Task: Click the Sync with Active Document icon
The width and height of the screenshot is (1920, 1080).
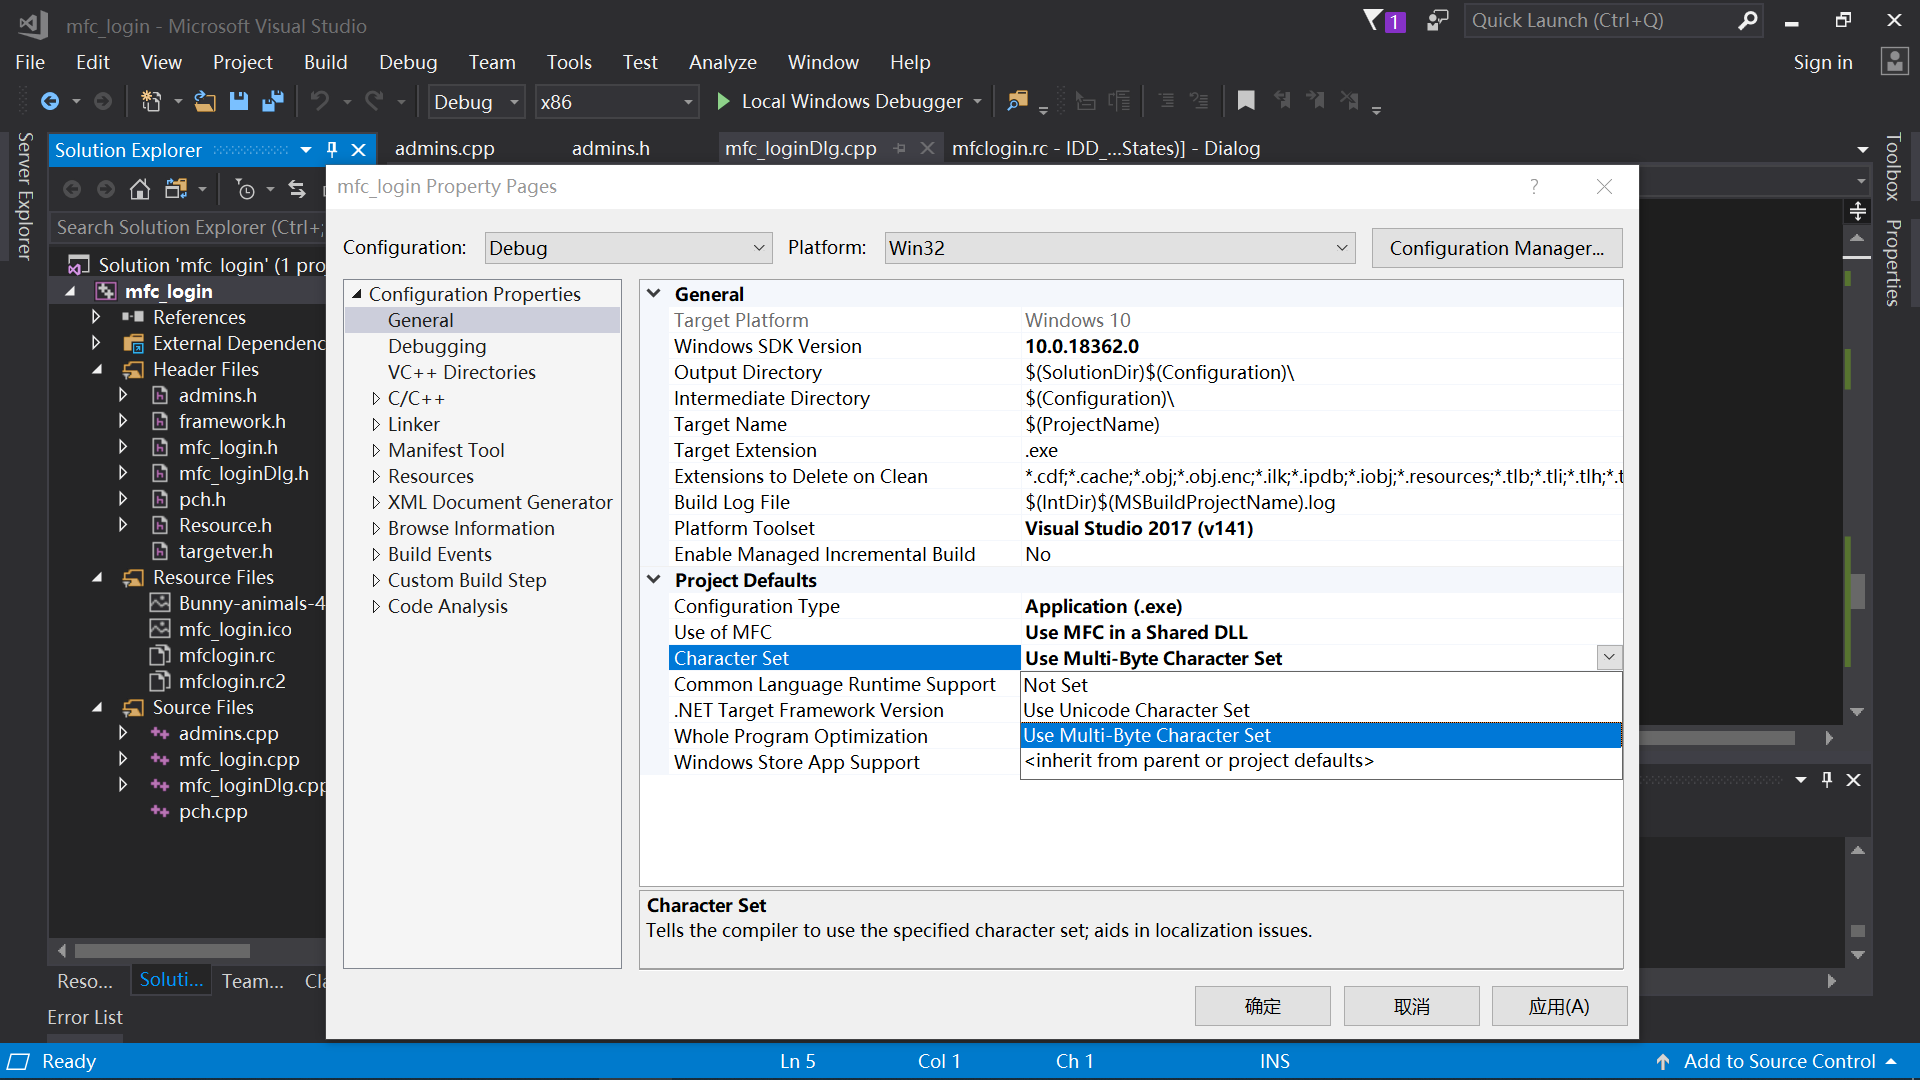Action: [x=297, y=189]
